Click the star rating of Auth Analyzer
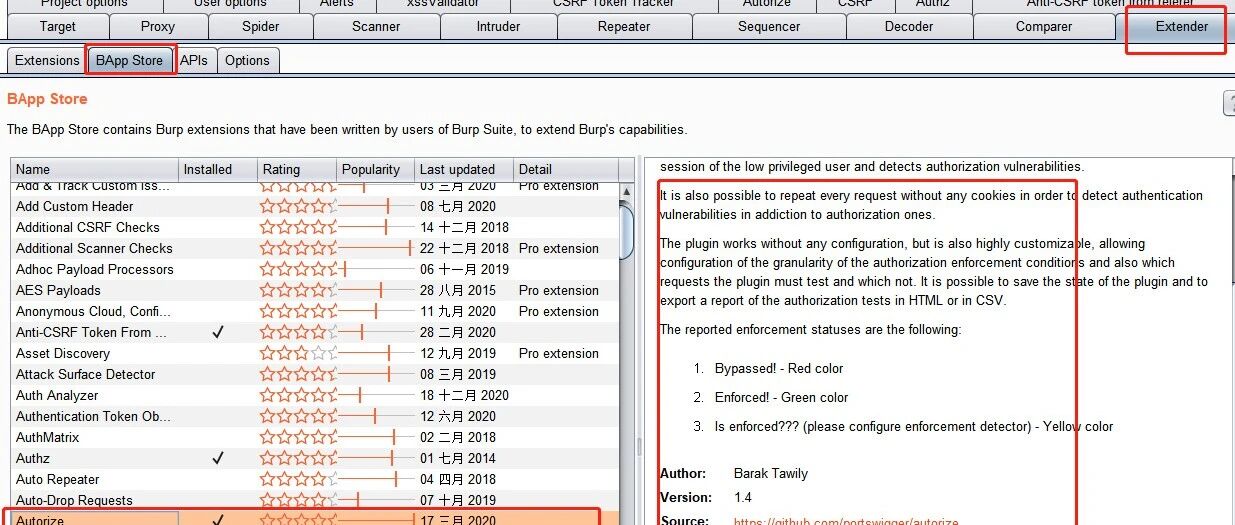1235x525 pixels. pos(299,395)
